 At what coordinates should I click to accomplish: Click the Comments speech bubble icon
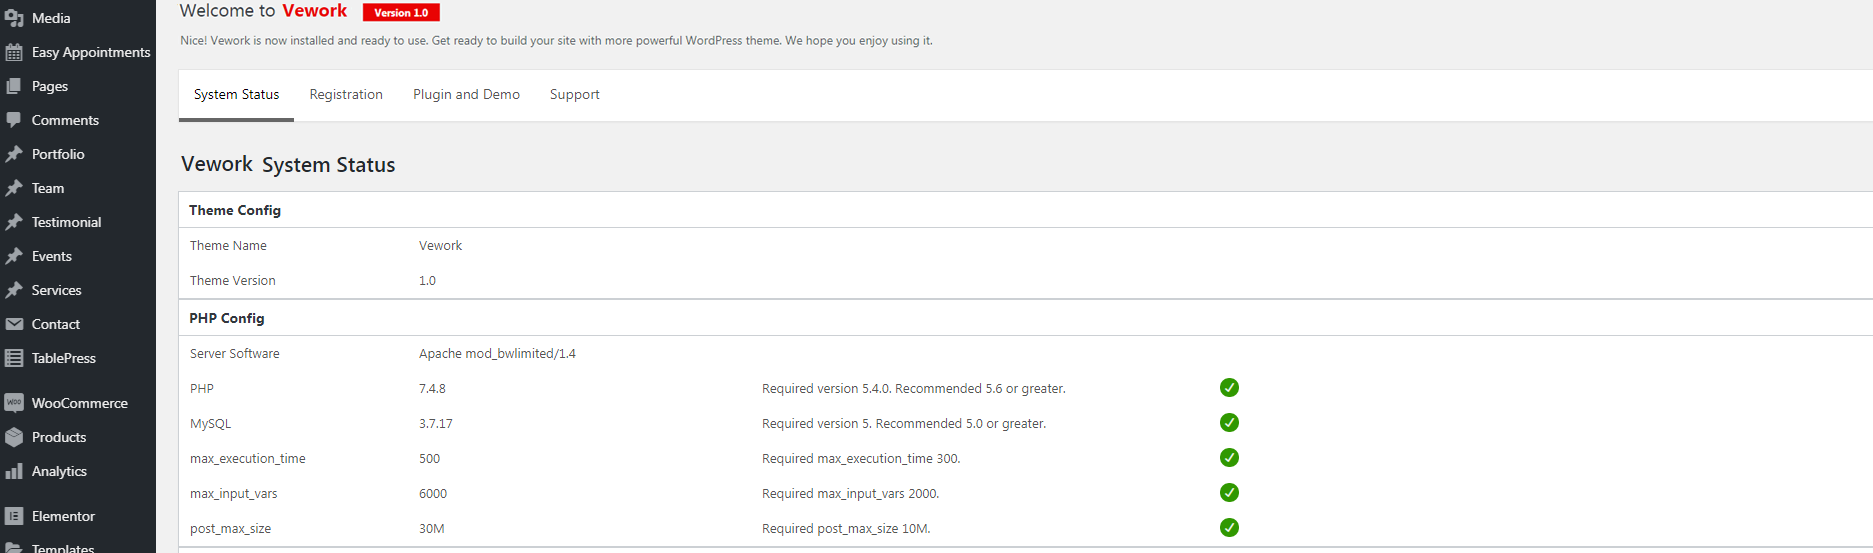coord(14,120)
